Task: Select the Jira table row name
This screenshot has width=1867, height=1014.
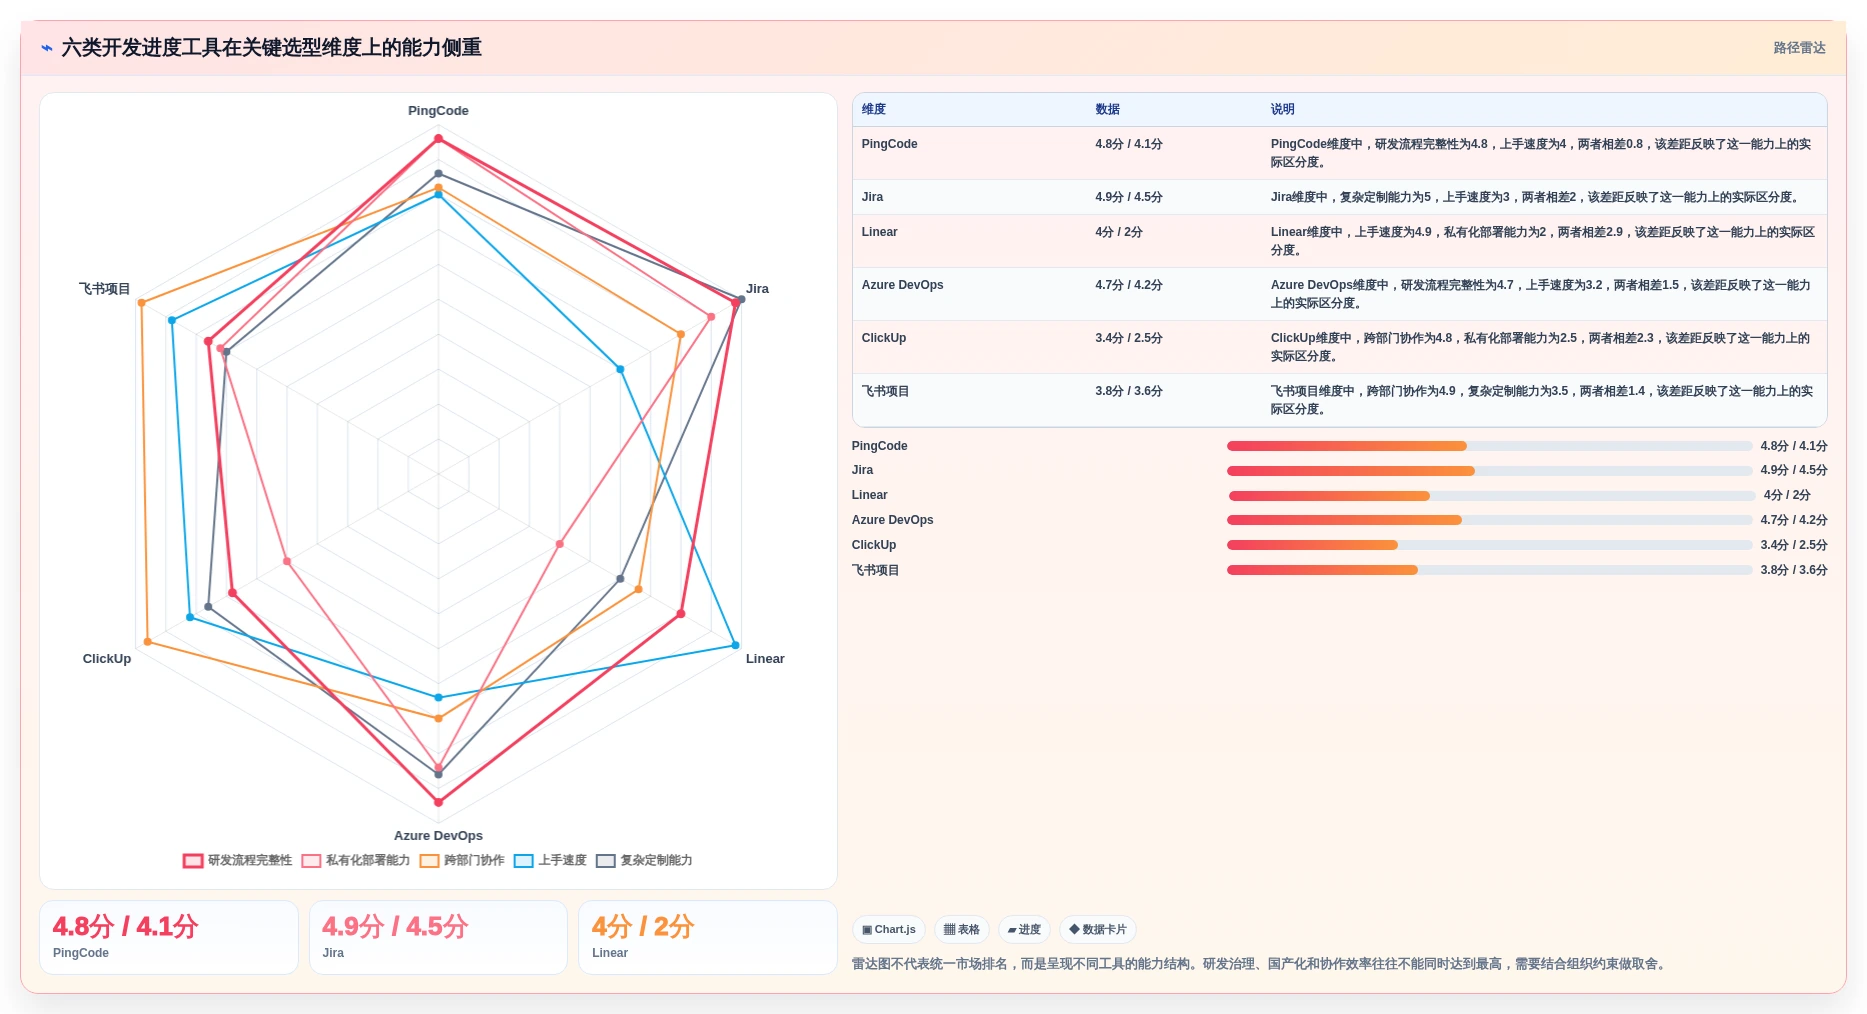Action: click(x=872, y=197)
